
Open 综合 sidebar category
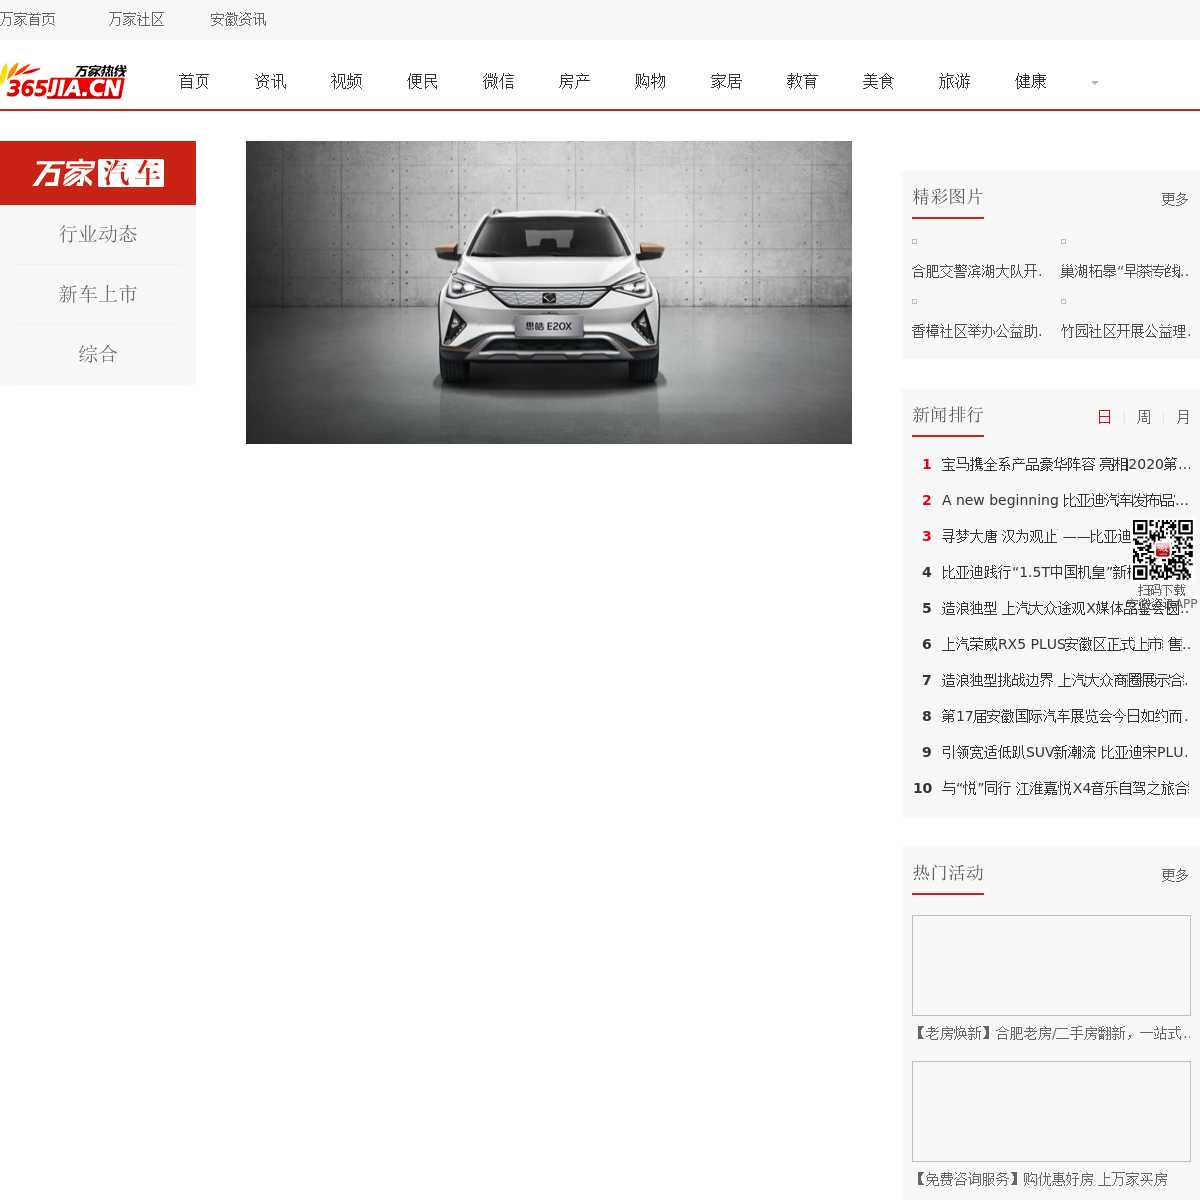(x=98, y=354)
